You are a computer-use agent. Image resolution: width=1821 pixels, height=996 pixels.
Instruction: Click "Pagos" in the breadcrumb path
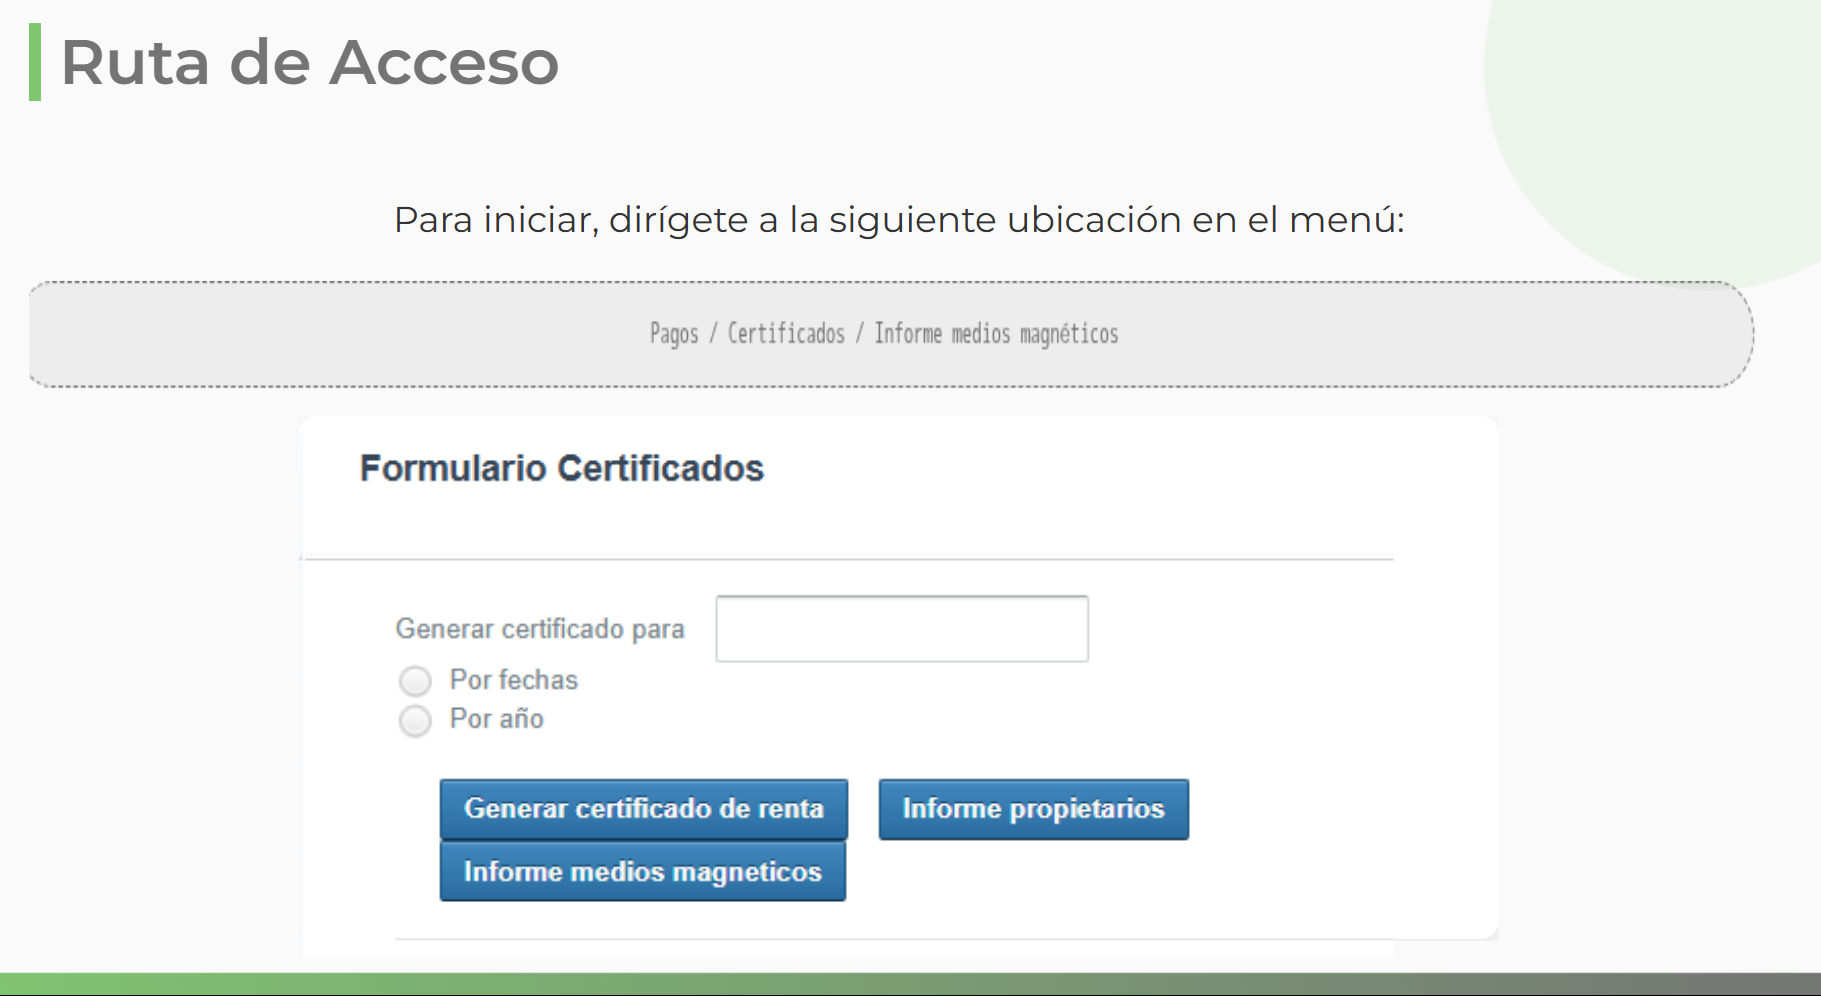[x=674, y=334]
